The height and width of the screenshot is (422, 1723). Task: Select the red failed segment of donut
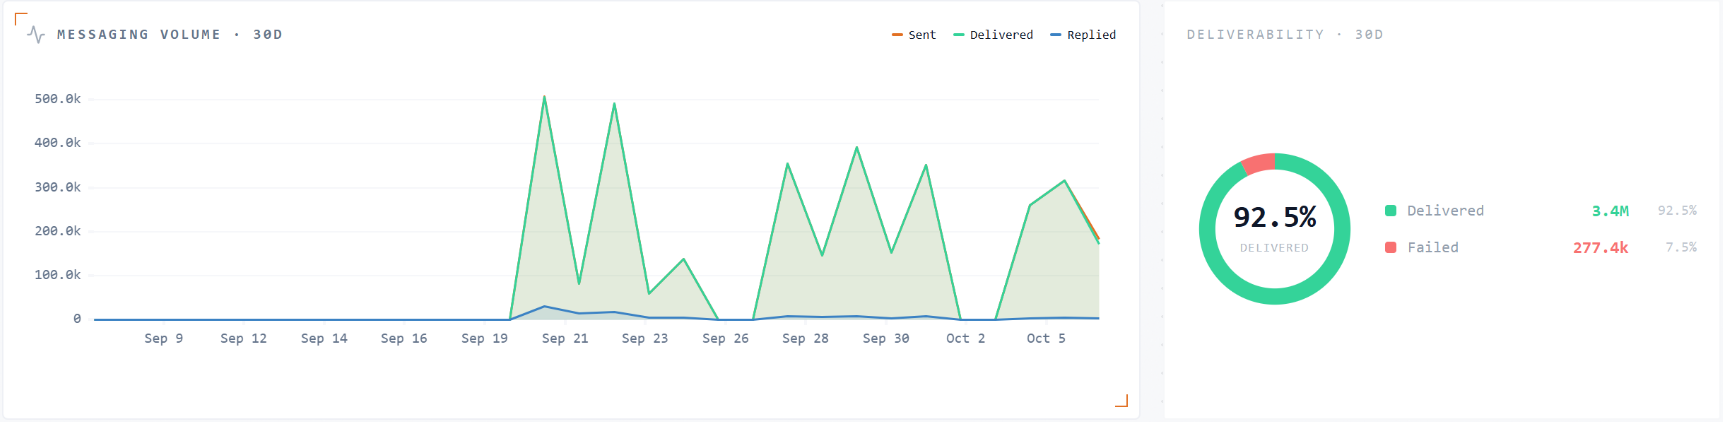click(x=1259, y=163)
